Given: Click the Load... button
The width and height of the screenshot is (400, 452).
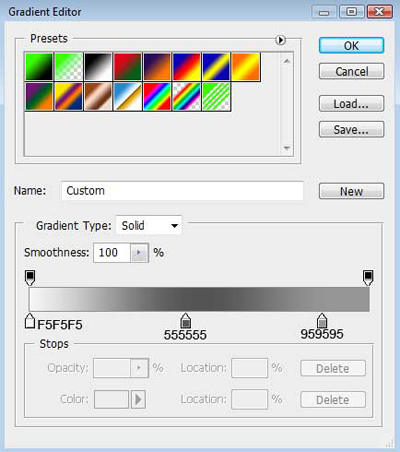Looking at the screenshot, I should click(351, 104).
